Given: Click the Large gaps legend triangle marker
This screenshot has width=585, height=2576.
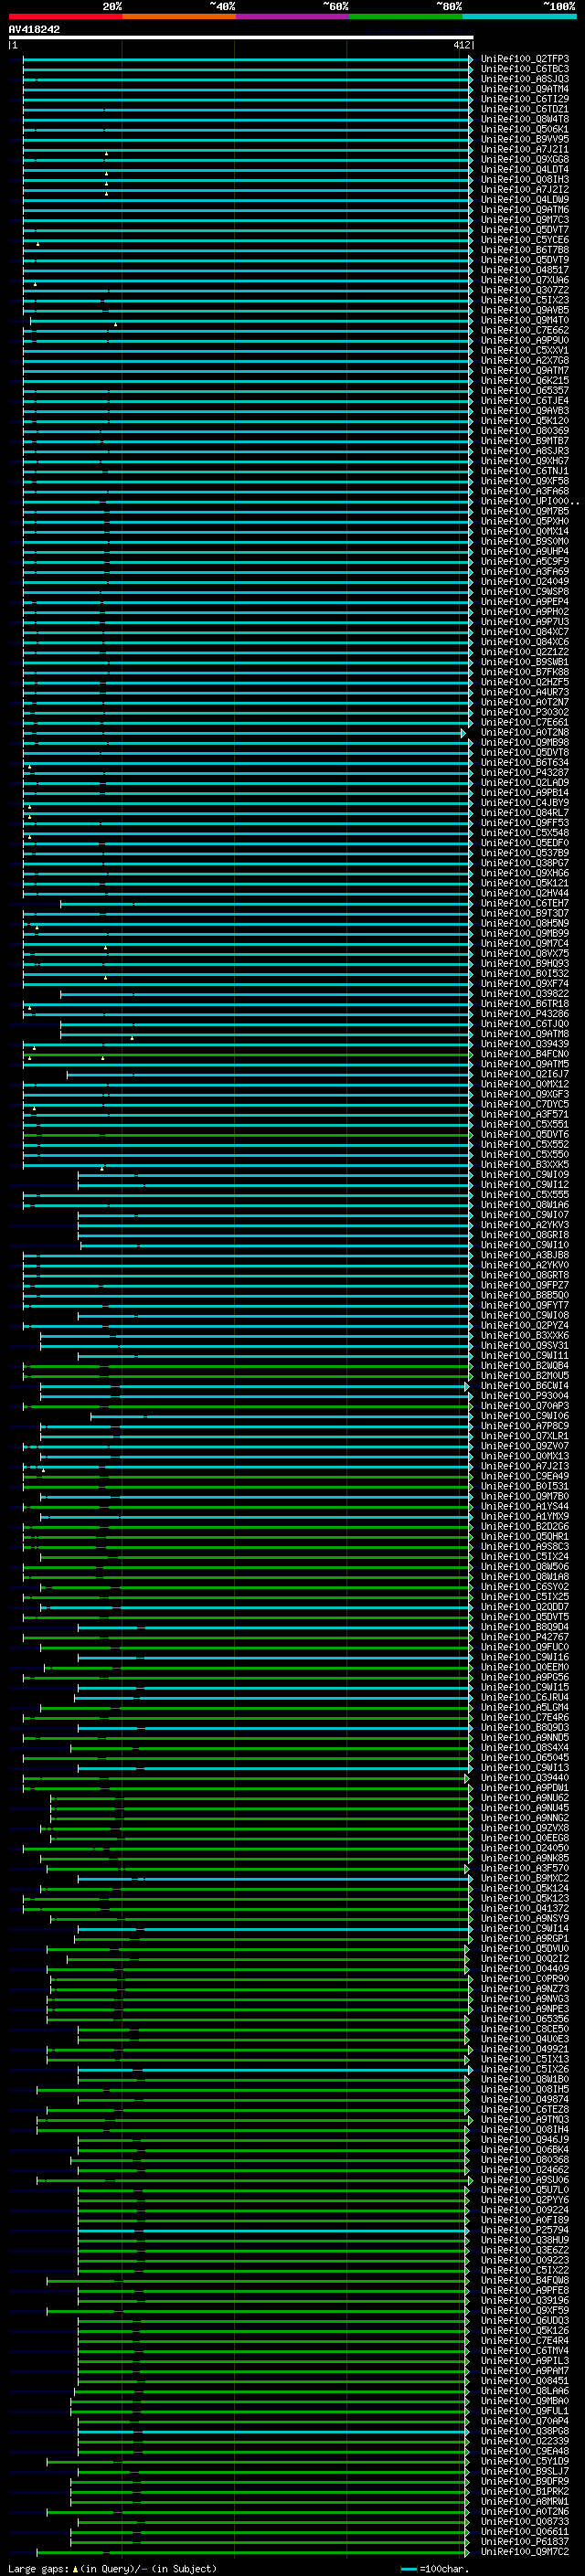Looking at the screenshot, I should (x=75, y=2568).
